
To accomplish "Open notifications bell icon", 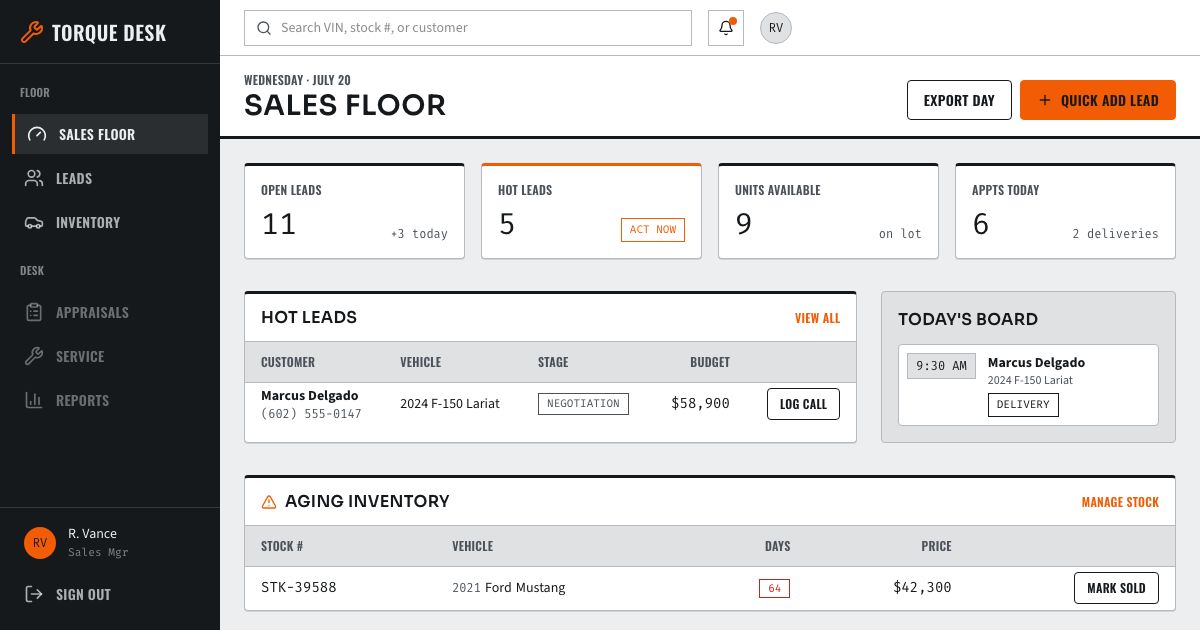I will (726, 28).
